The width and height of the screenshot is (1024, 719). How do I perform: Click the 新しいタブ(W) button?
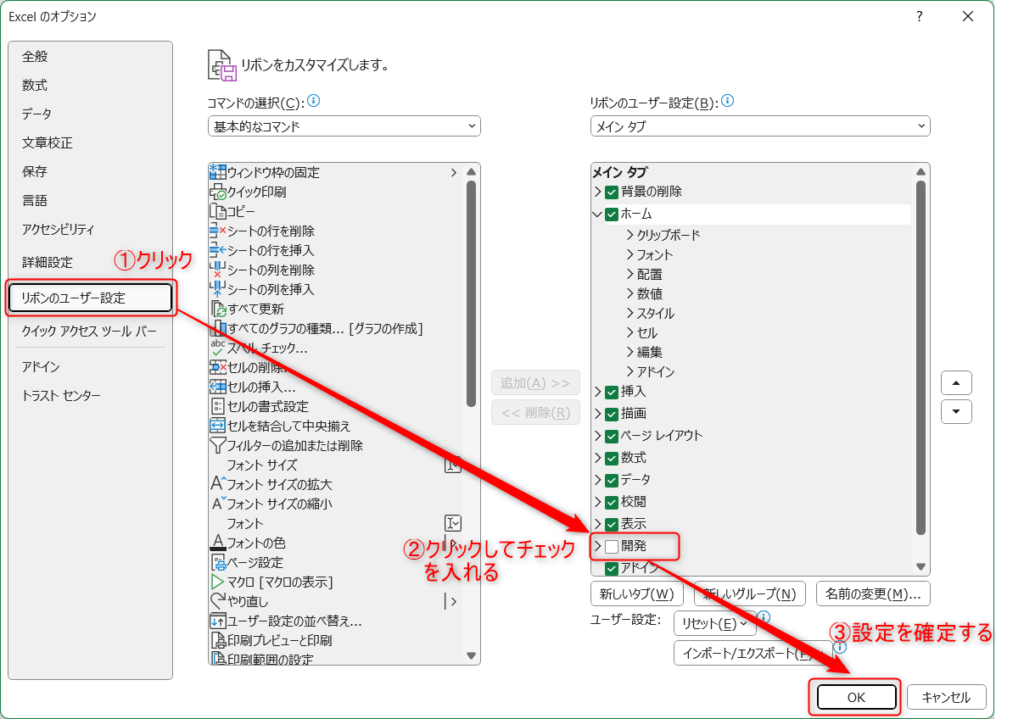click(x=637, y=594)
